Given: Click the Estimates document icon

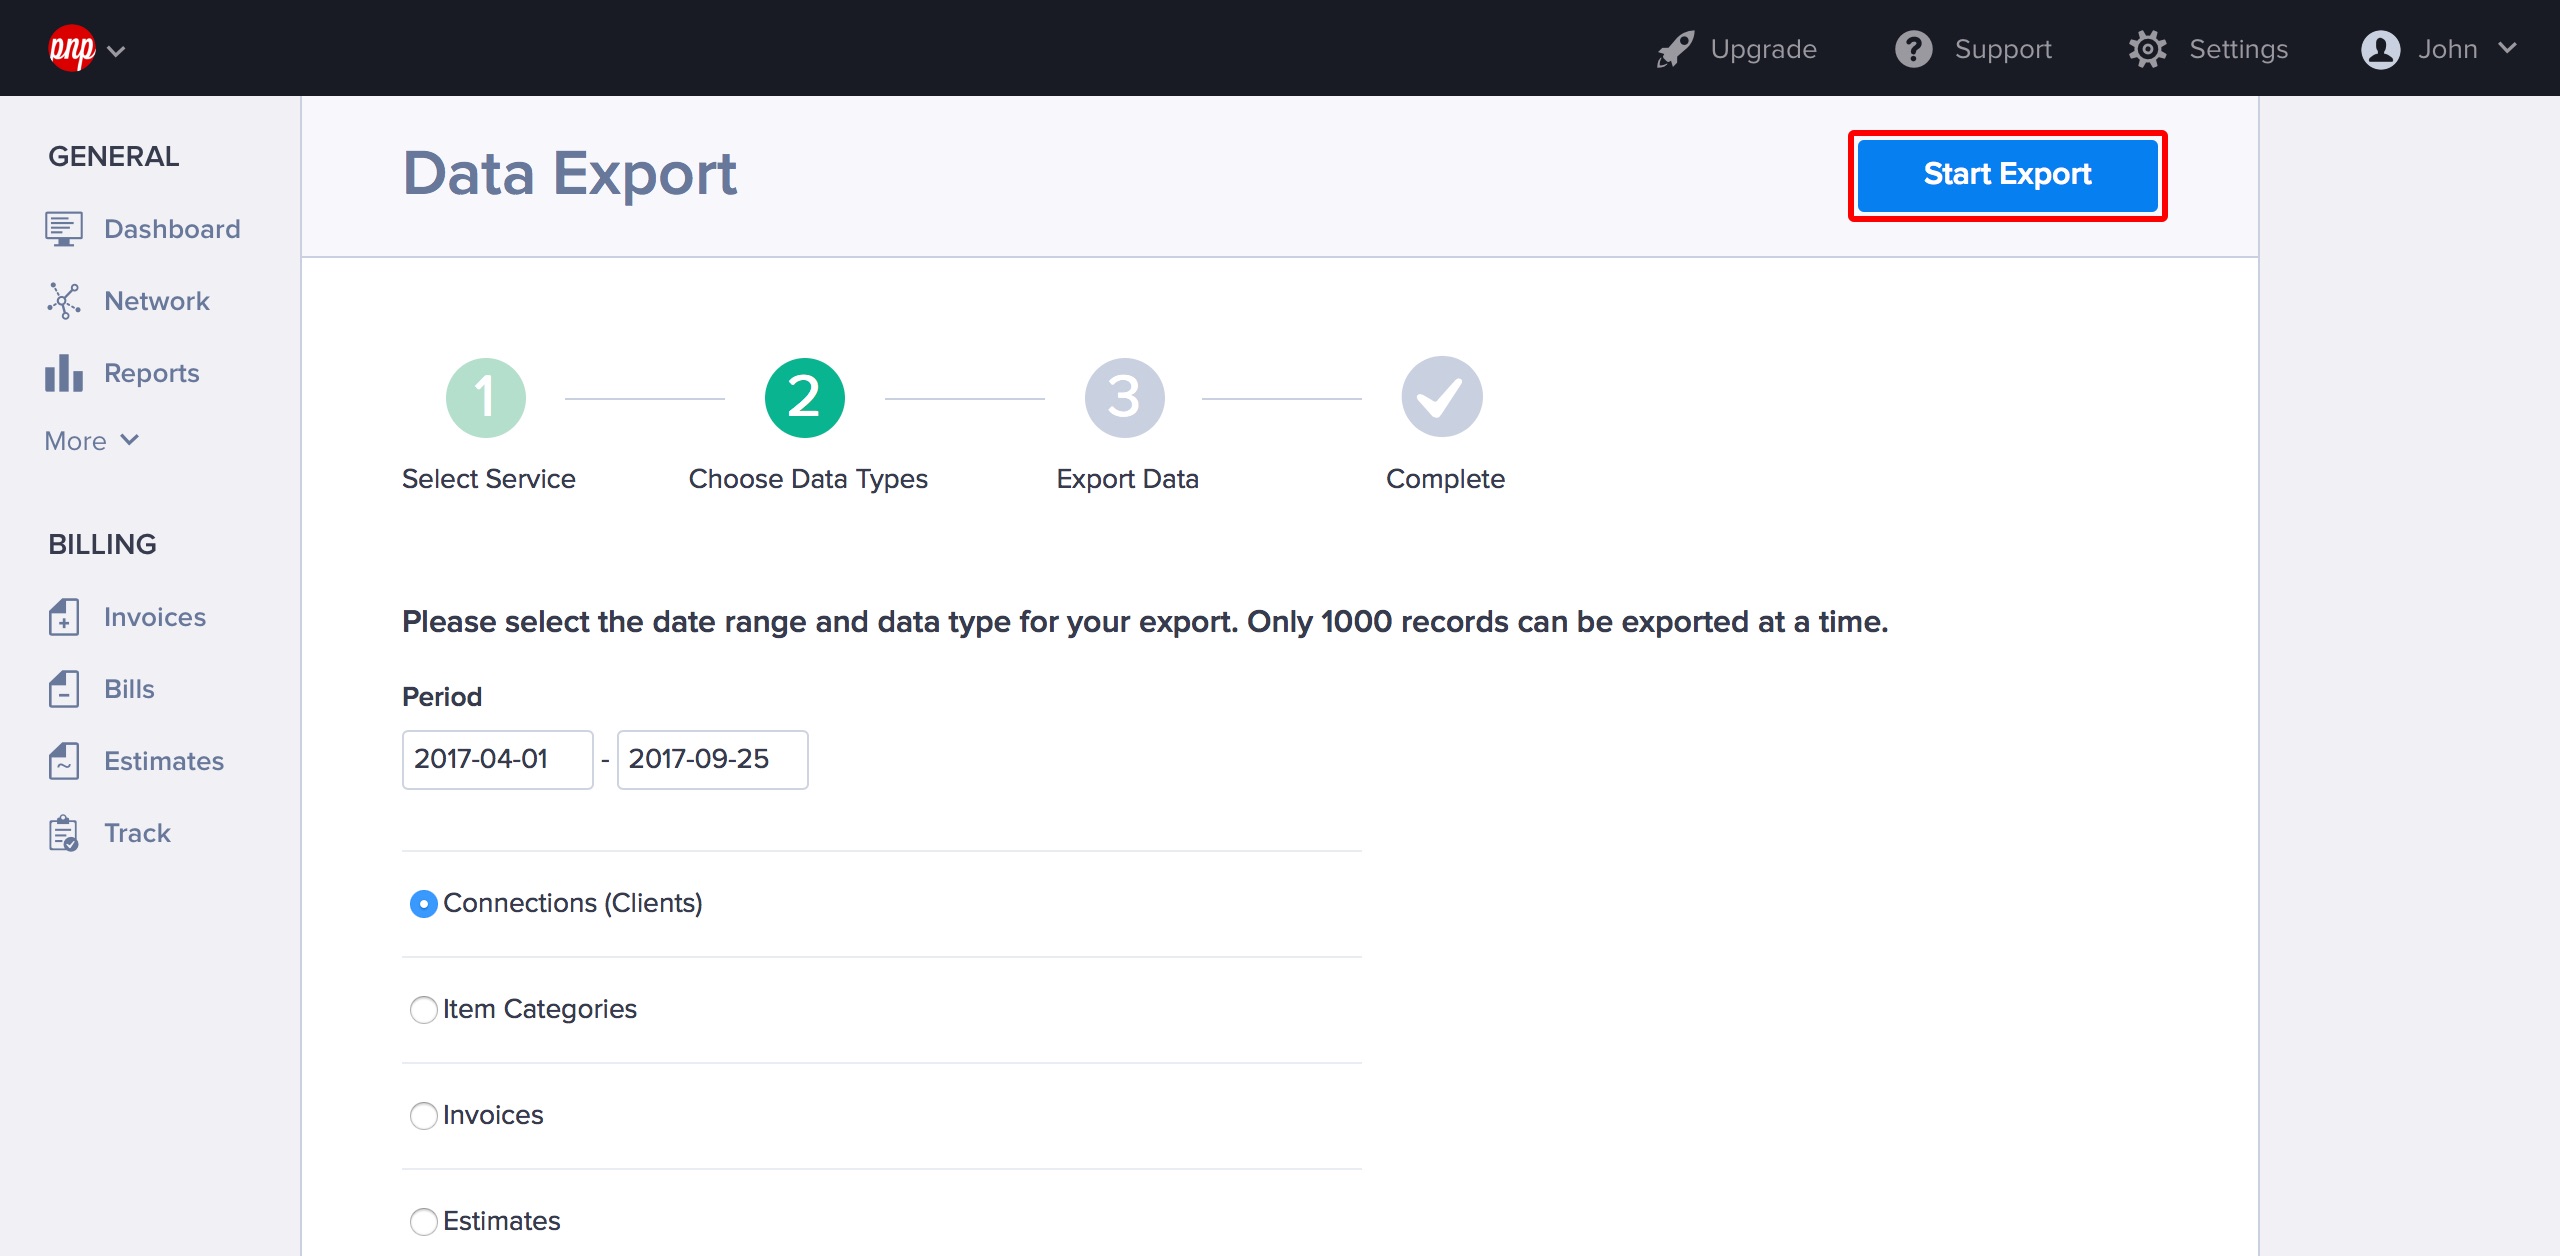Looking at the screenshot, I should pyautogui.click(x=64, y=761).
